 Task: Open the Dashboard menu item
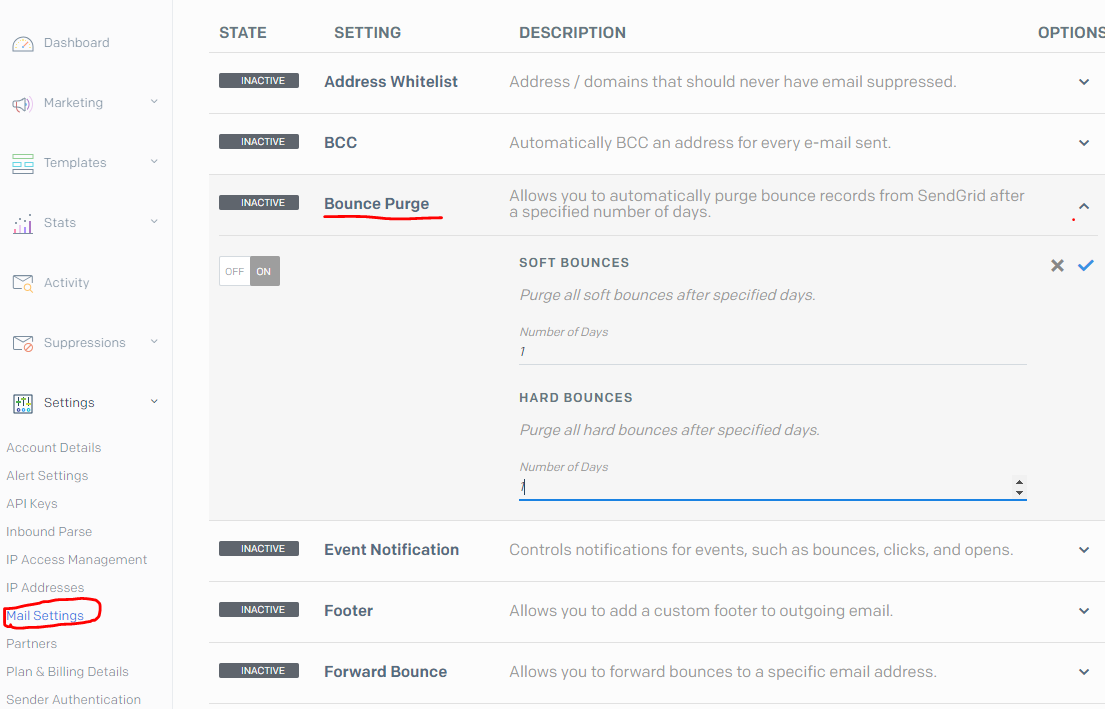point(76,43)
